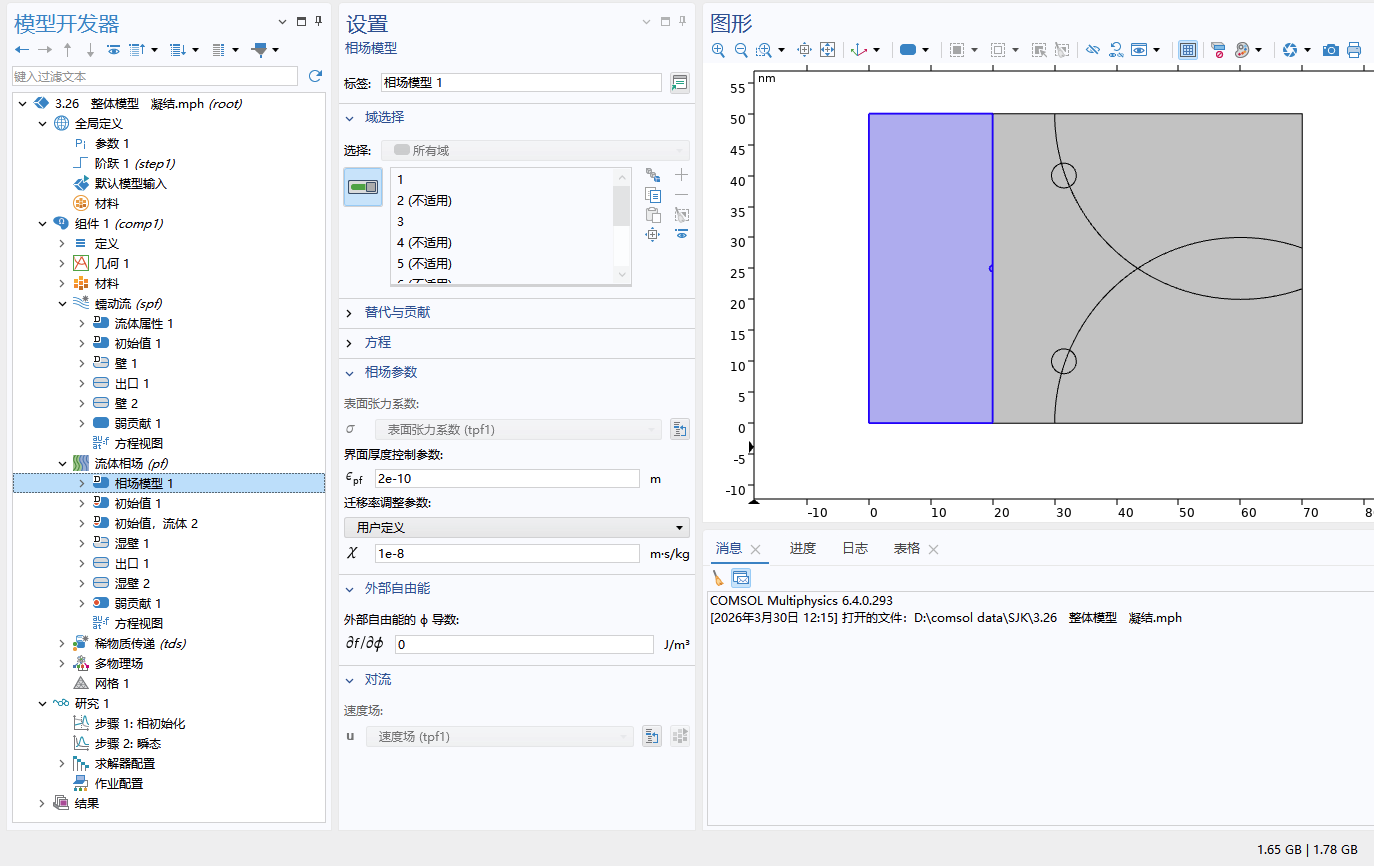Click the zoom extents icon
The width and height of the screenshot is (1374, 866).
coord(827,49)
